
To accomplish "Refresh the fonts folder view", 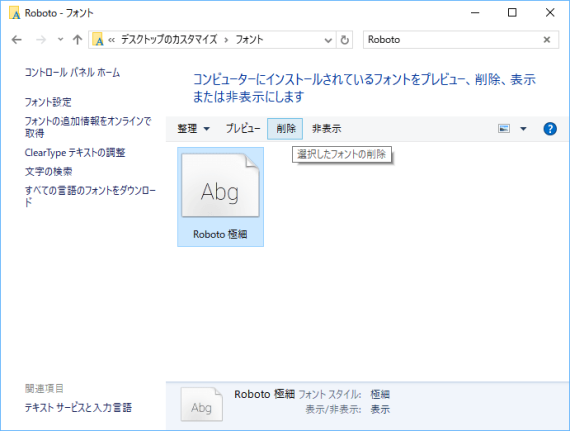I will tap(345, 40).
